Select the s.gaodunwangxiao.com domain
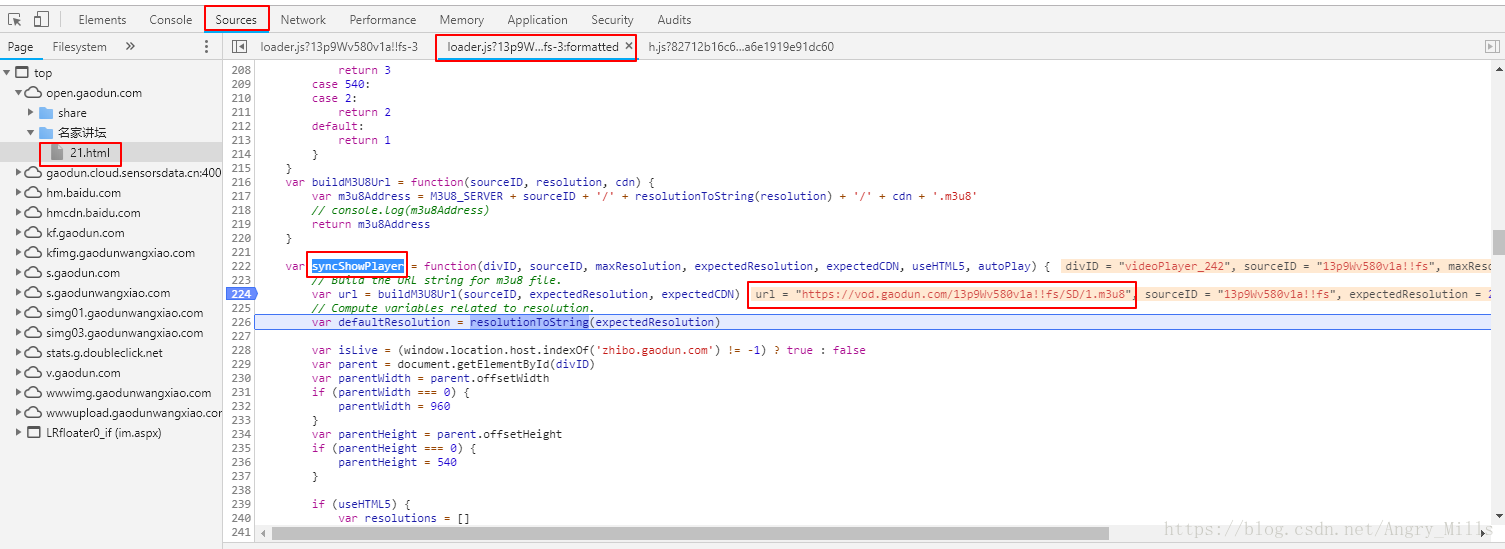1505x549 pixels. click(108, 293)
